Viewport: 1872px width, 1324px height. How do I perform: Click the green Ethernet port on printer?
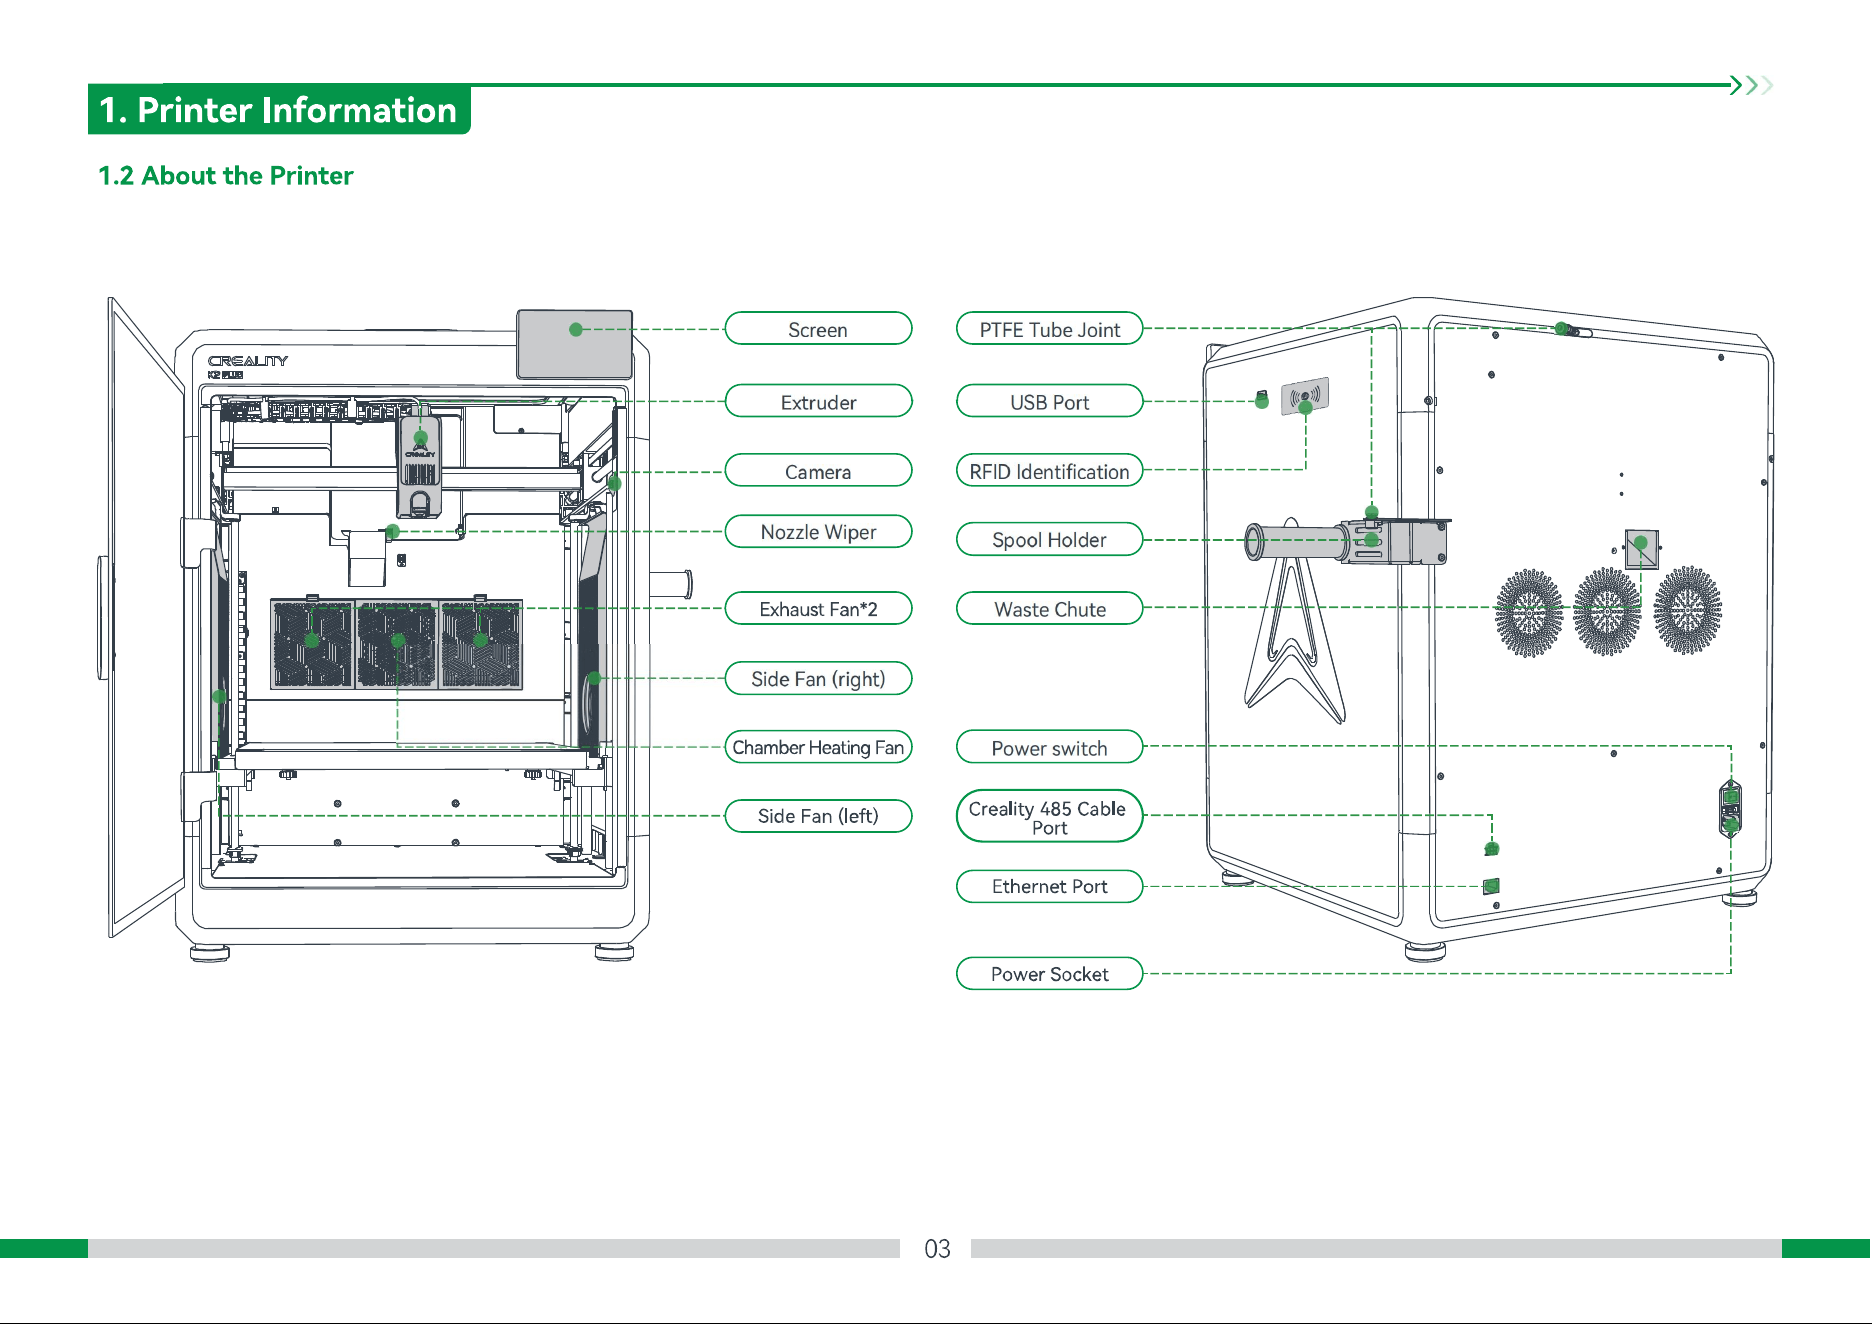1491,885
